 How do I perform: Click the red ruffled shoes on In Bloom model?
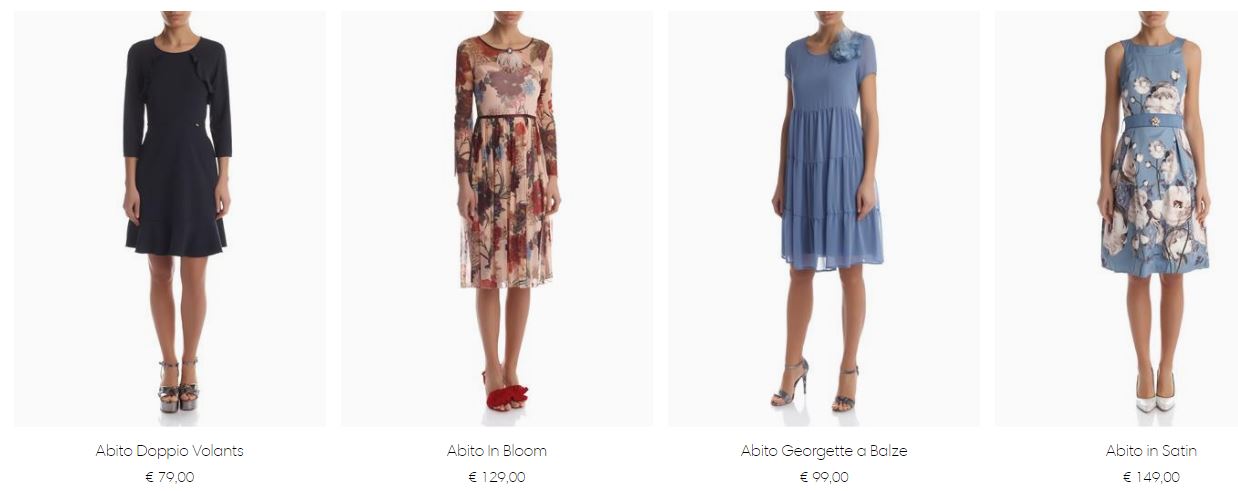(x=506, y=394)
